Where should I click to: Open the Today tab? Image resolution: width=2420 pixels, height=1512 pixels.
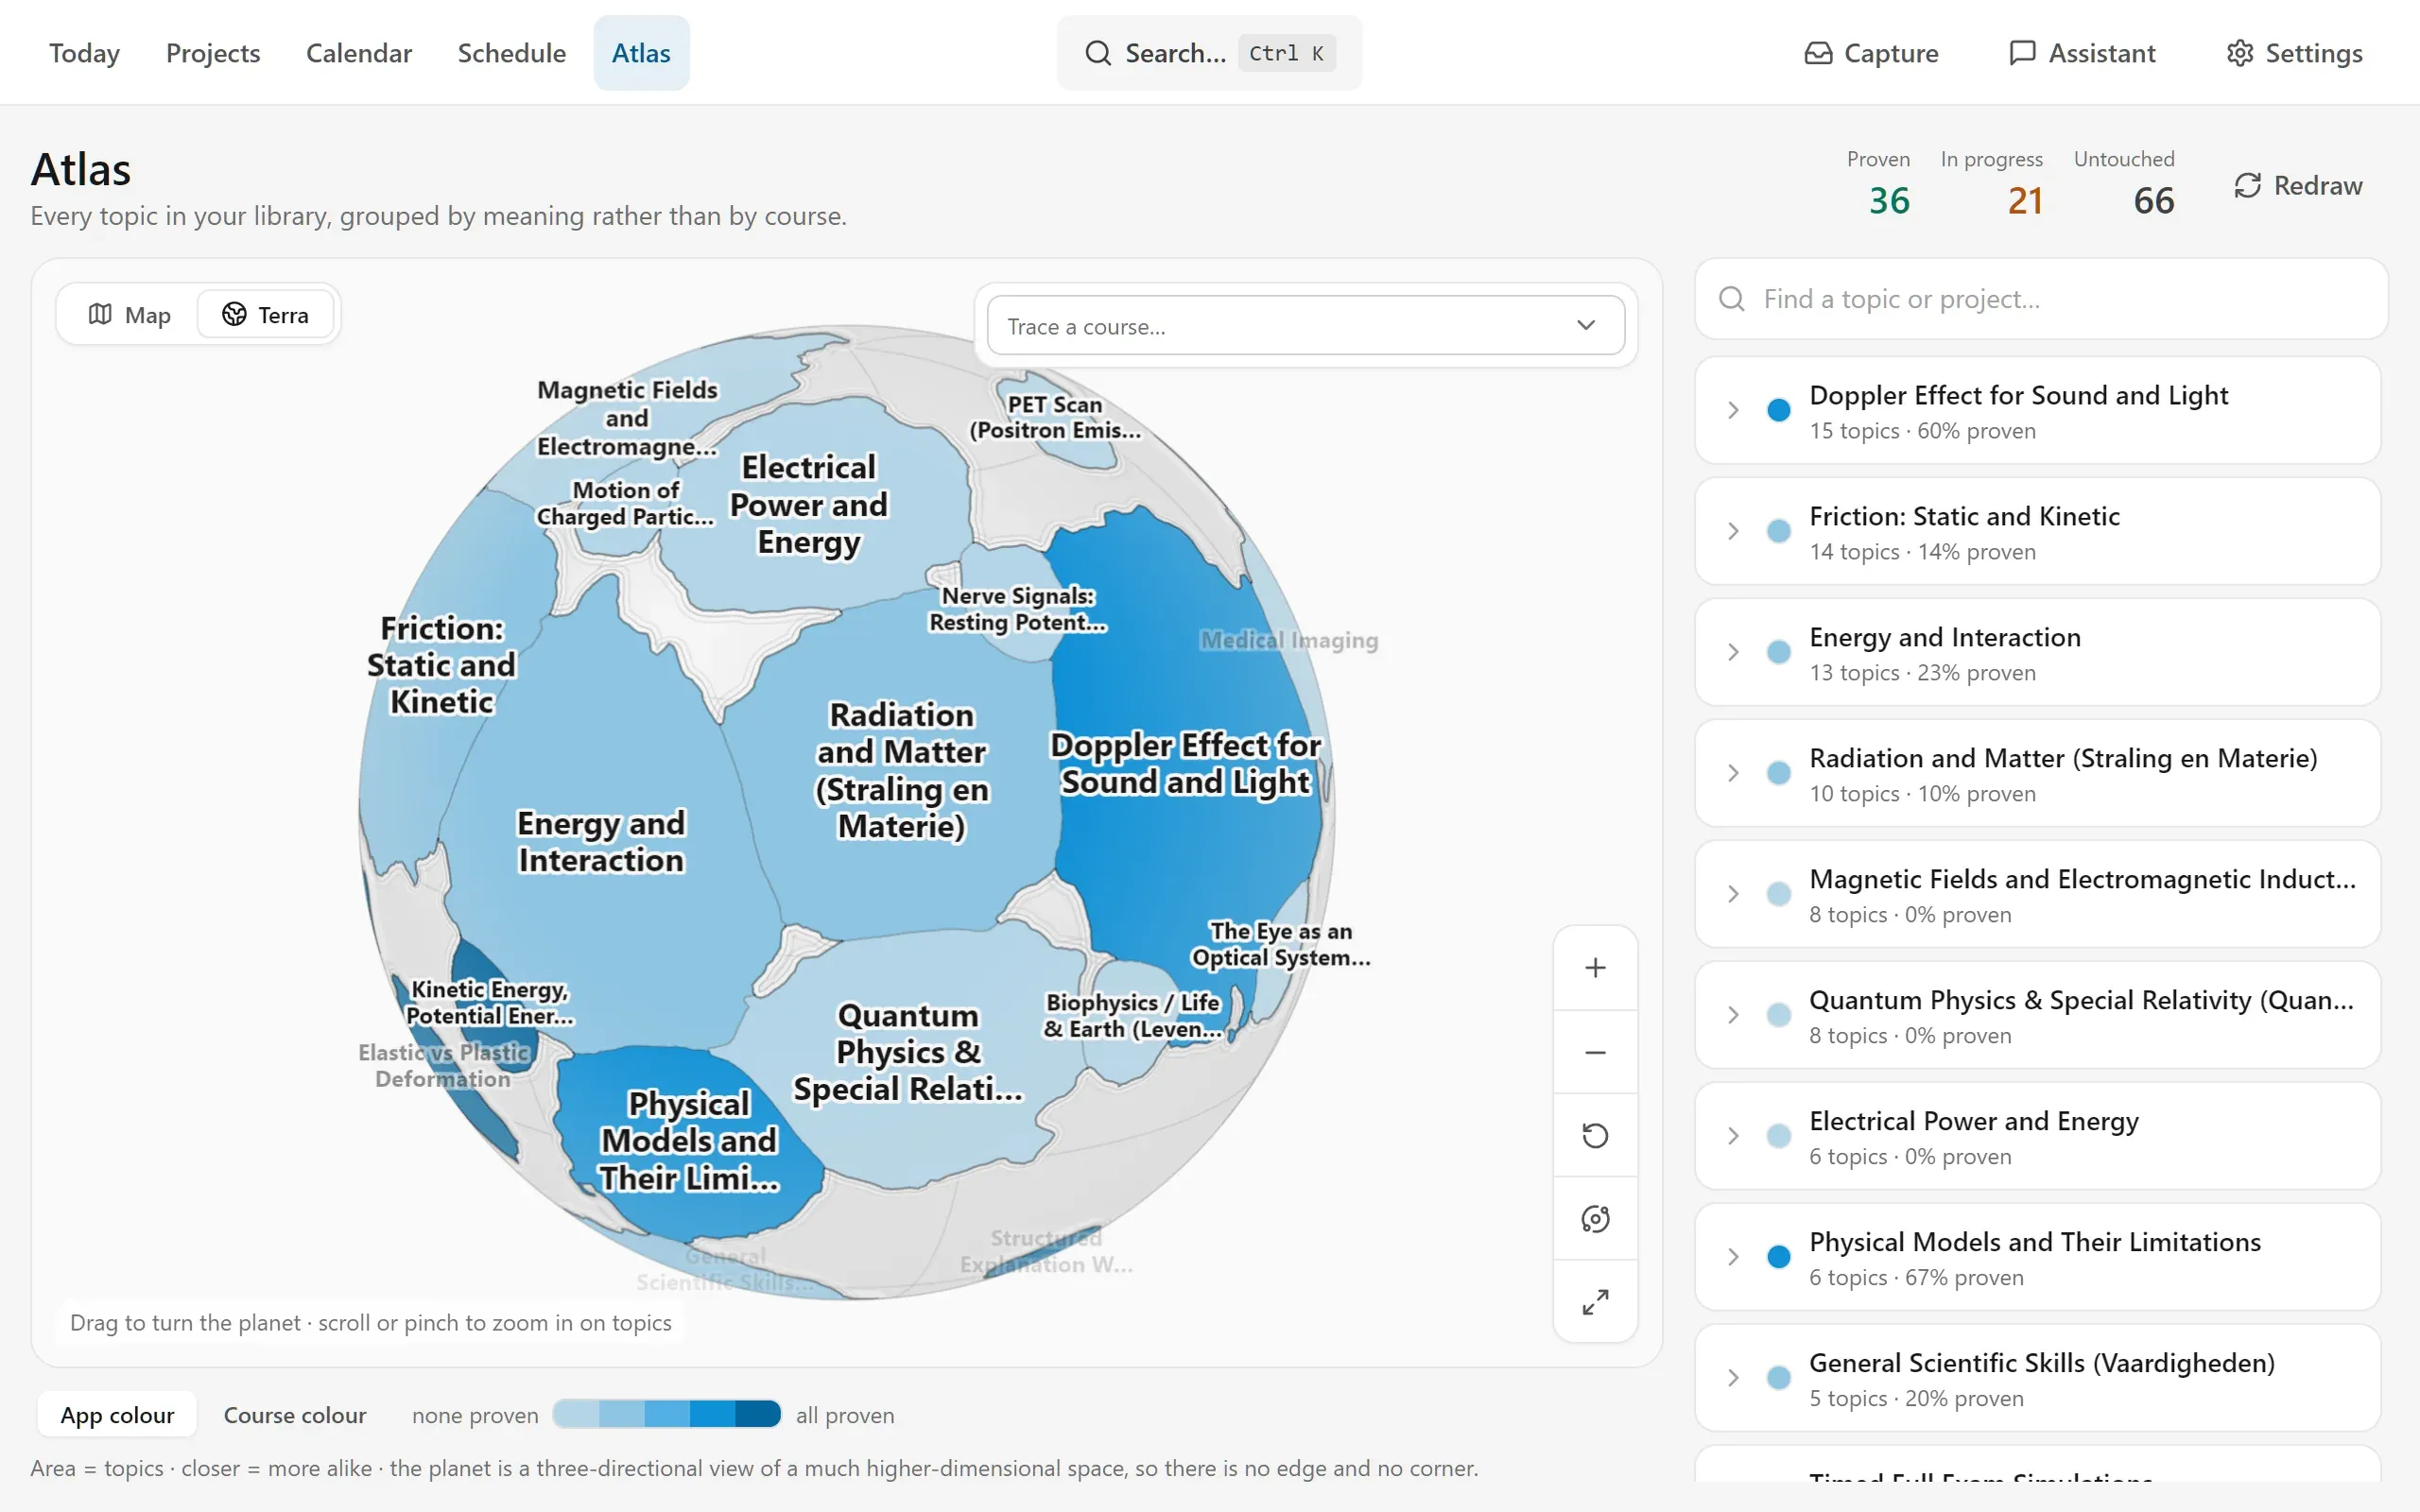point(84,53)
